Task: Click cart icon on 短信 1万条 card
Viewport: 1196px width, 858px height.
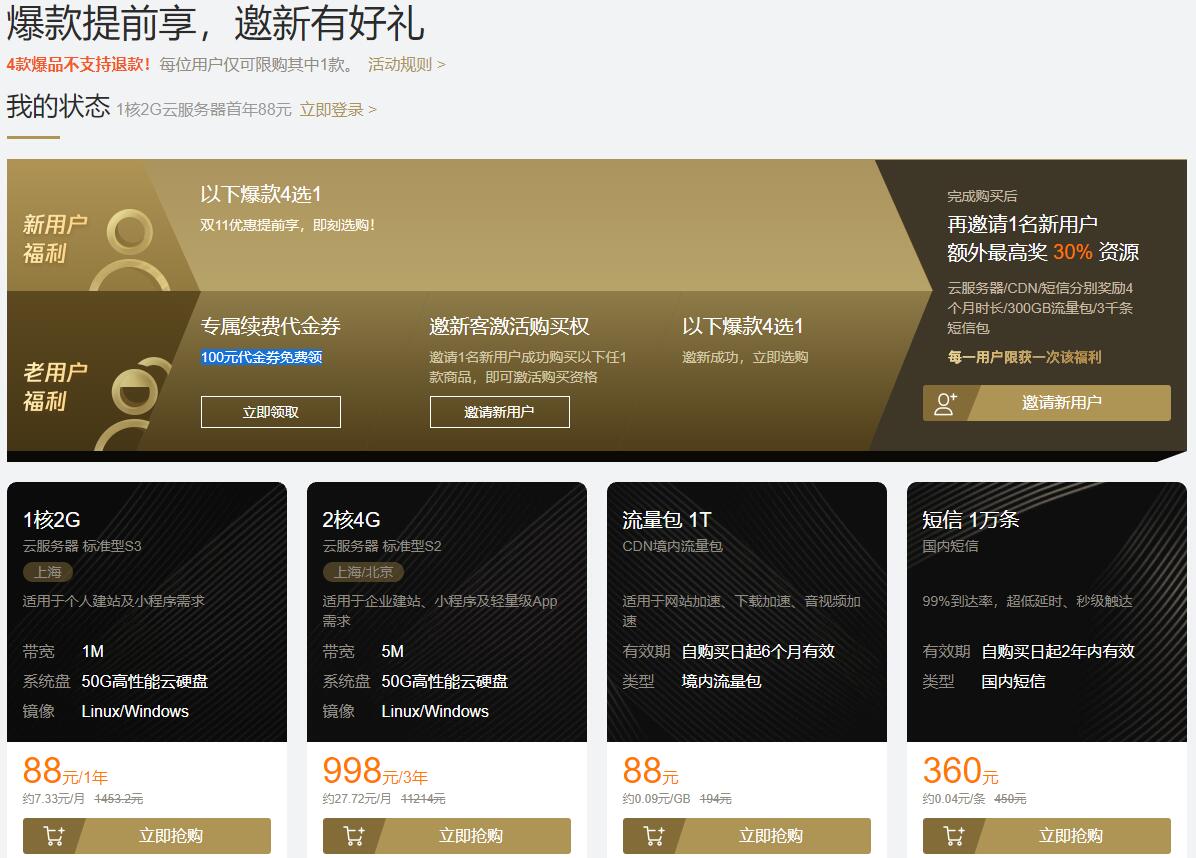Action: click(953, 836)
